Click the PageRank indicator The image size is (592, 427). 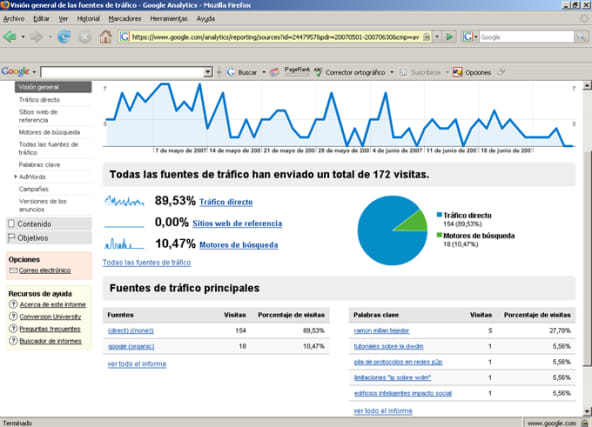click(x=297, y=71)
